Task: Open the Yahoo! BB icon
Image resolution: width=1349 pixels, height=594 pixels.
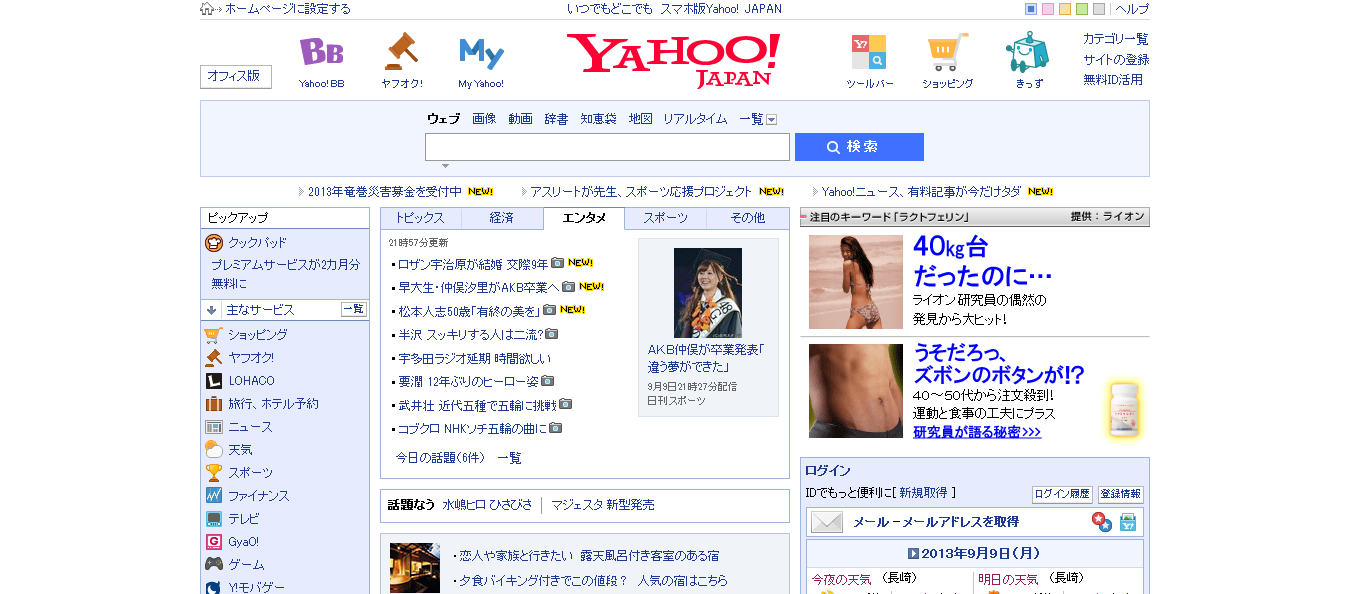Action: (x=322, y=52)
